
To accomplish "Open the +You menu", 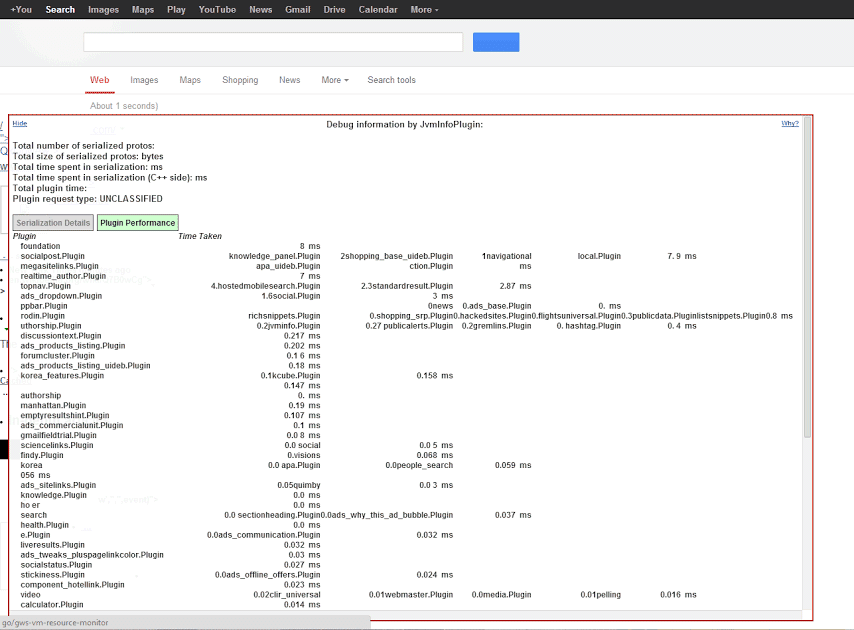I will tap(20, 9).
